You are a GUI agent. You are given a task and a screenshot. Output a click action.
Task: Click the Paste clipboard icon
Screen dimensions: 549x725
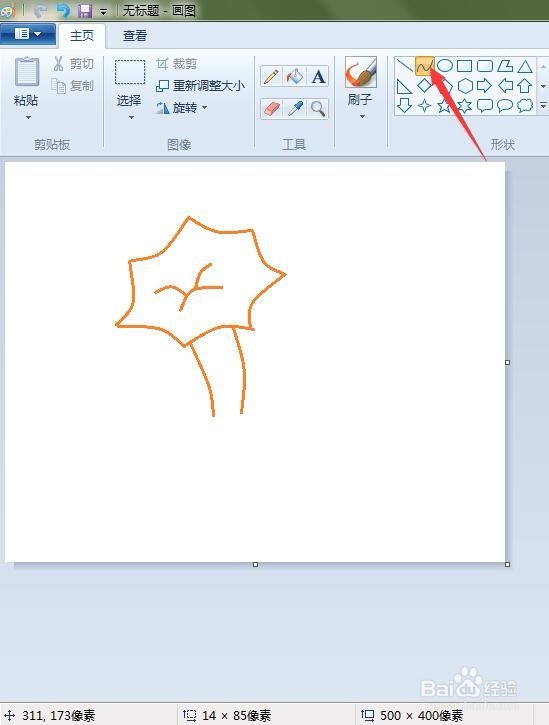(x=27, y=72)
